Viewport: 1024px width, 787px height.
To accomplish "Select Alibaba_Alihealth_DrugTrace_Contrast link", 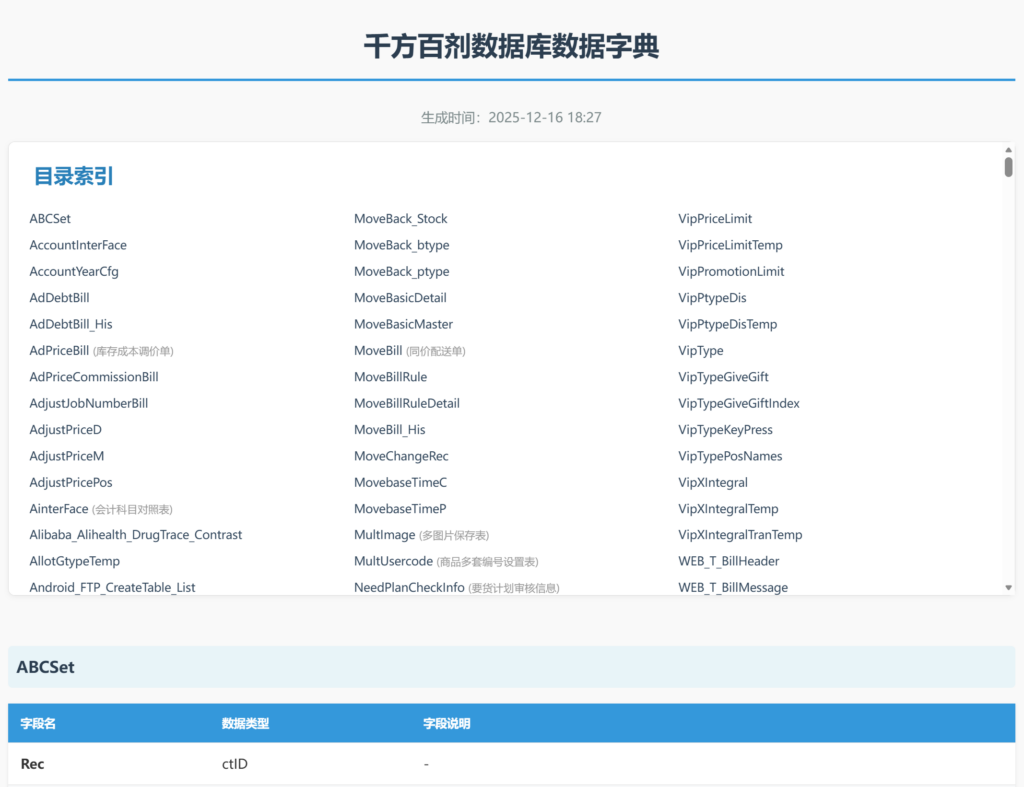I will pos(136,535).
